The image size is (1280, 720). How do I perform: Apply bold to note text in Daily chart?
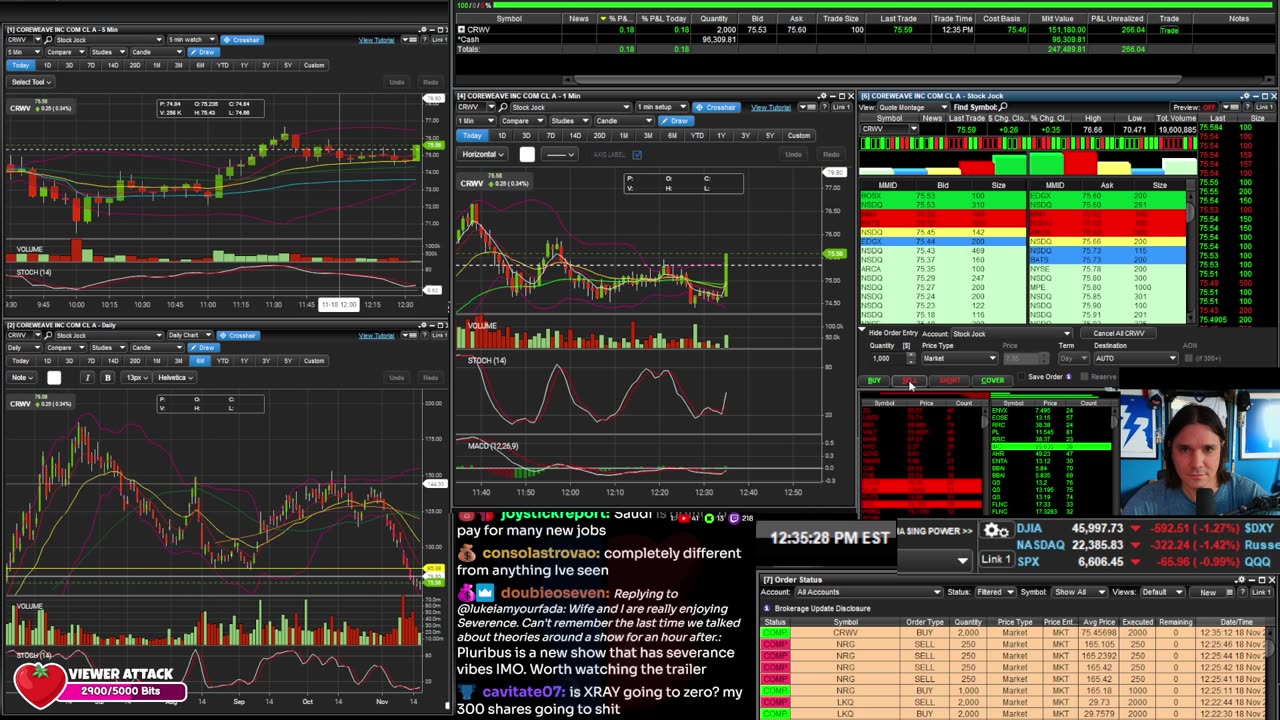[x=107, y=377]
